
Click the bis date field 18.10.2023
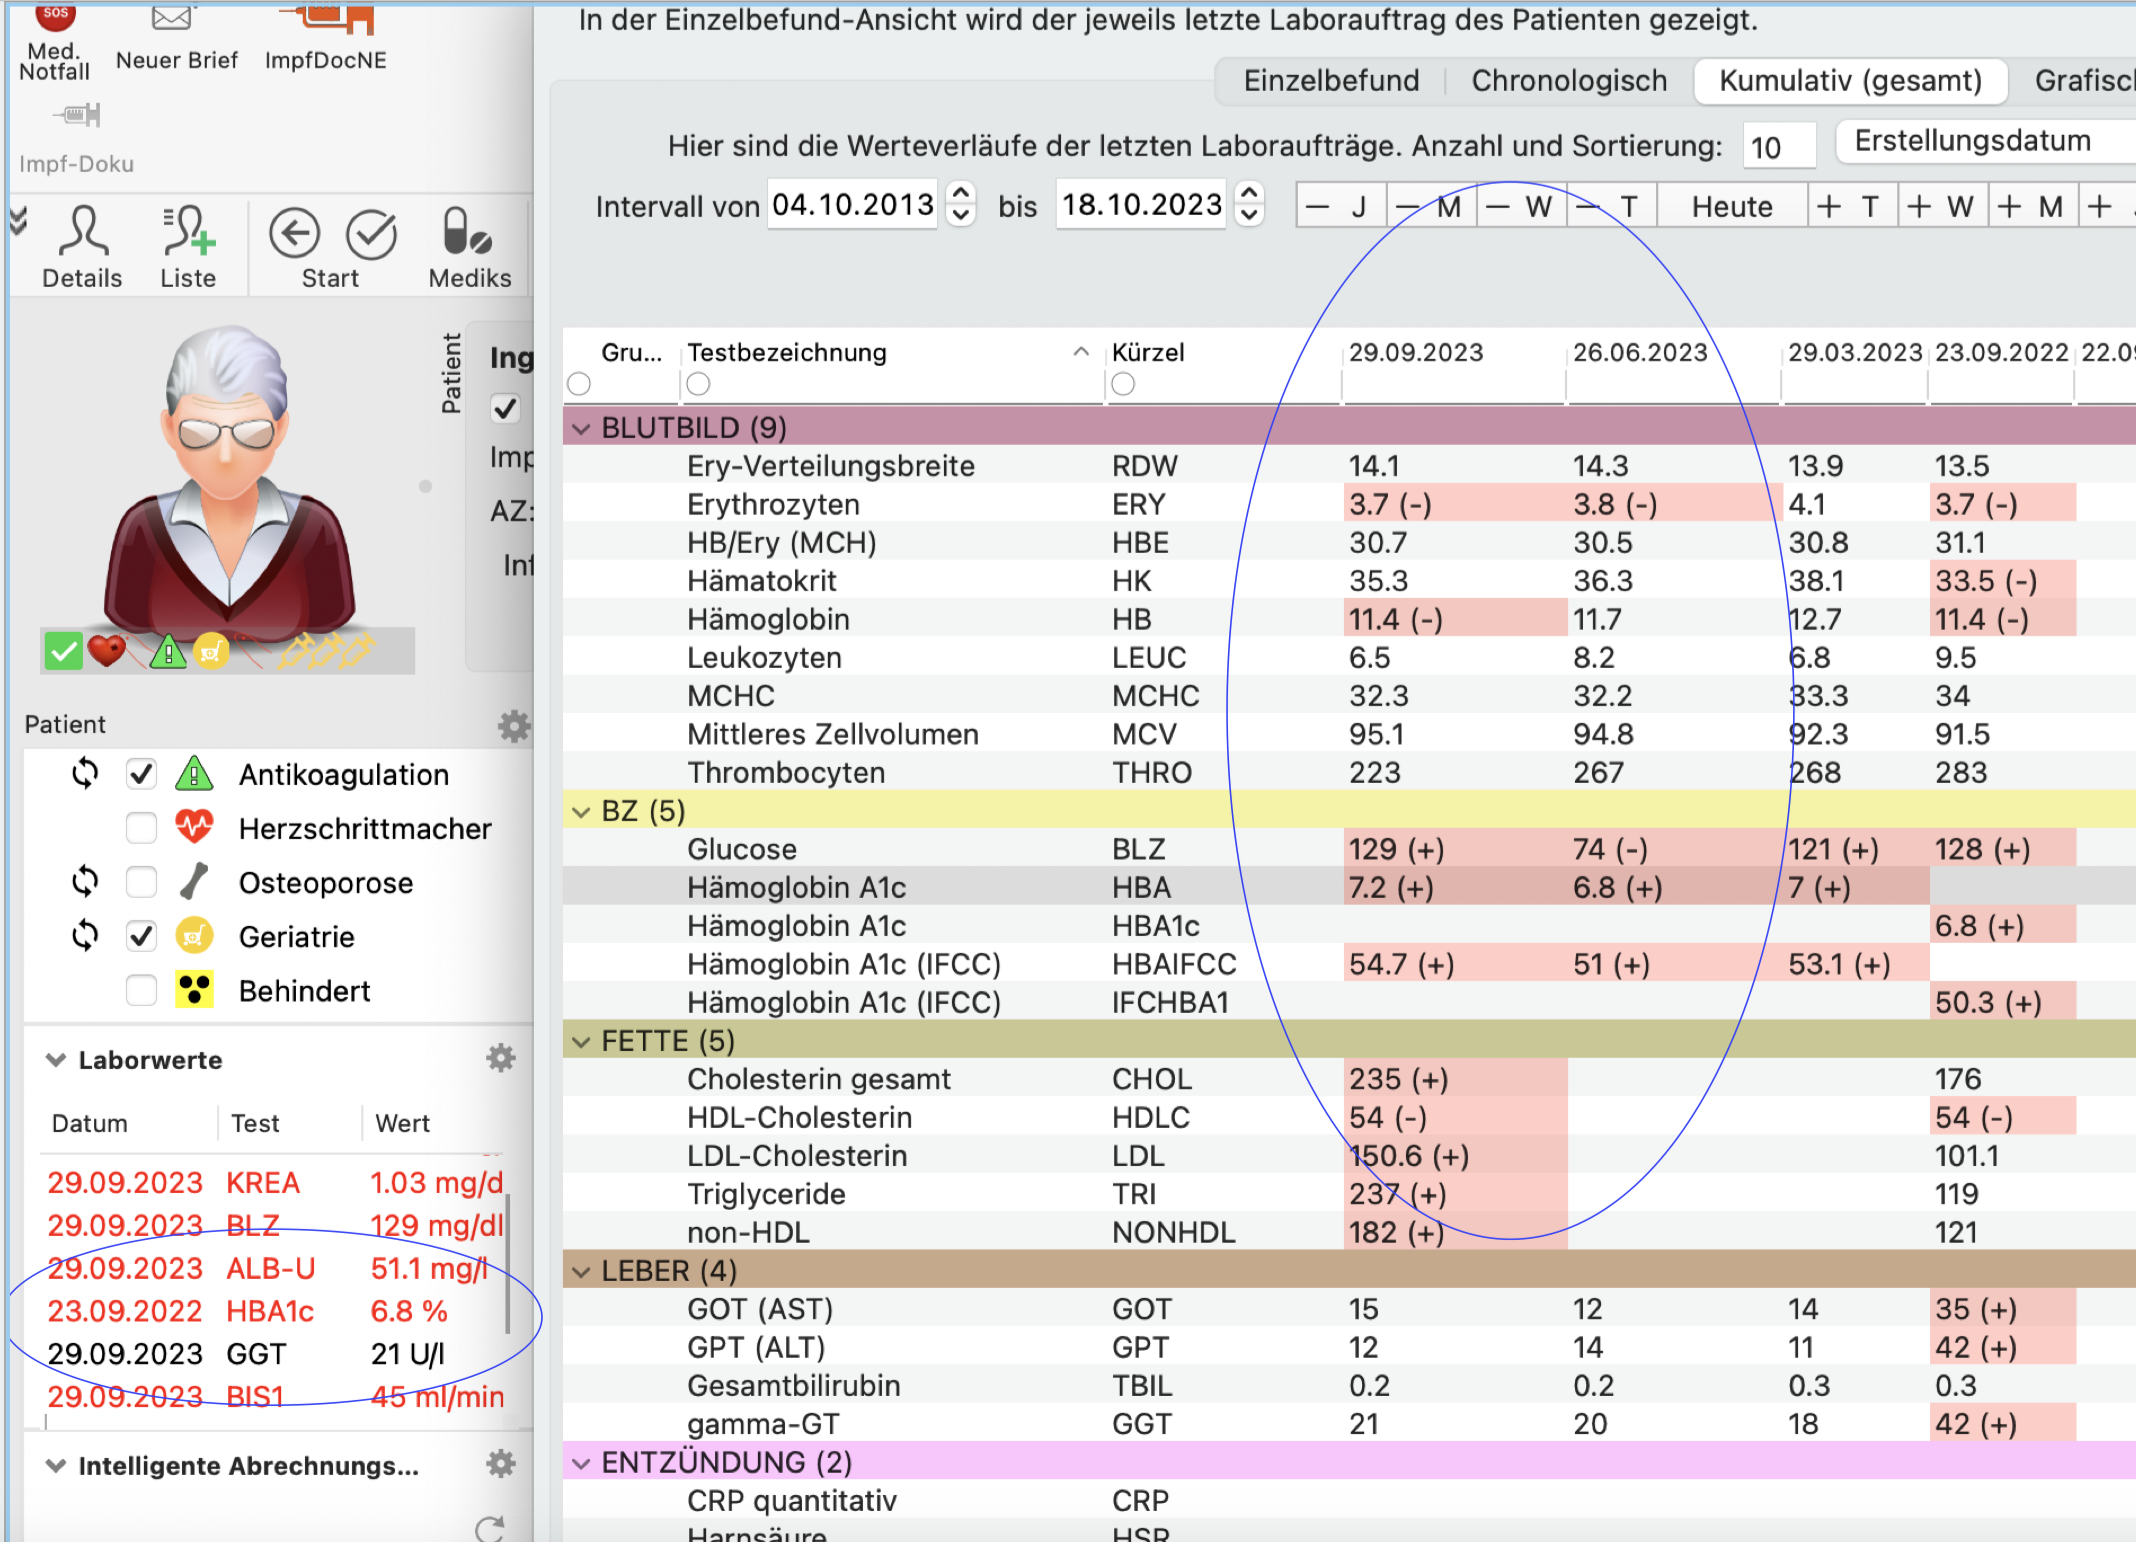click(1141, 204)
